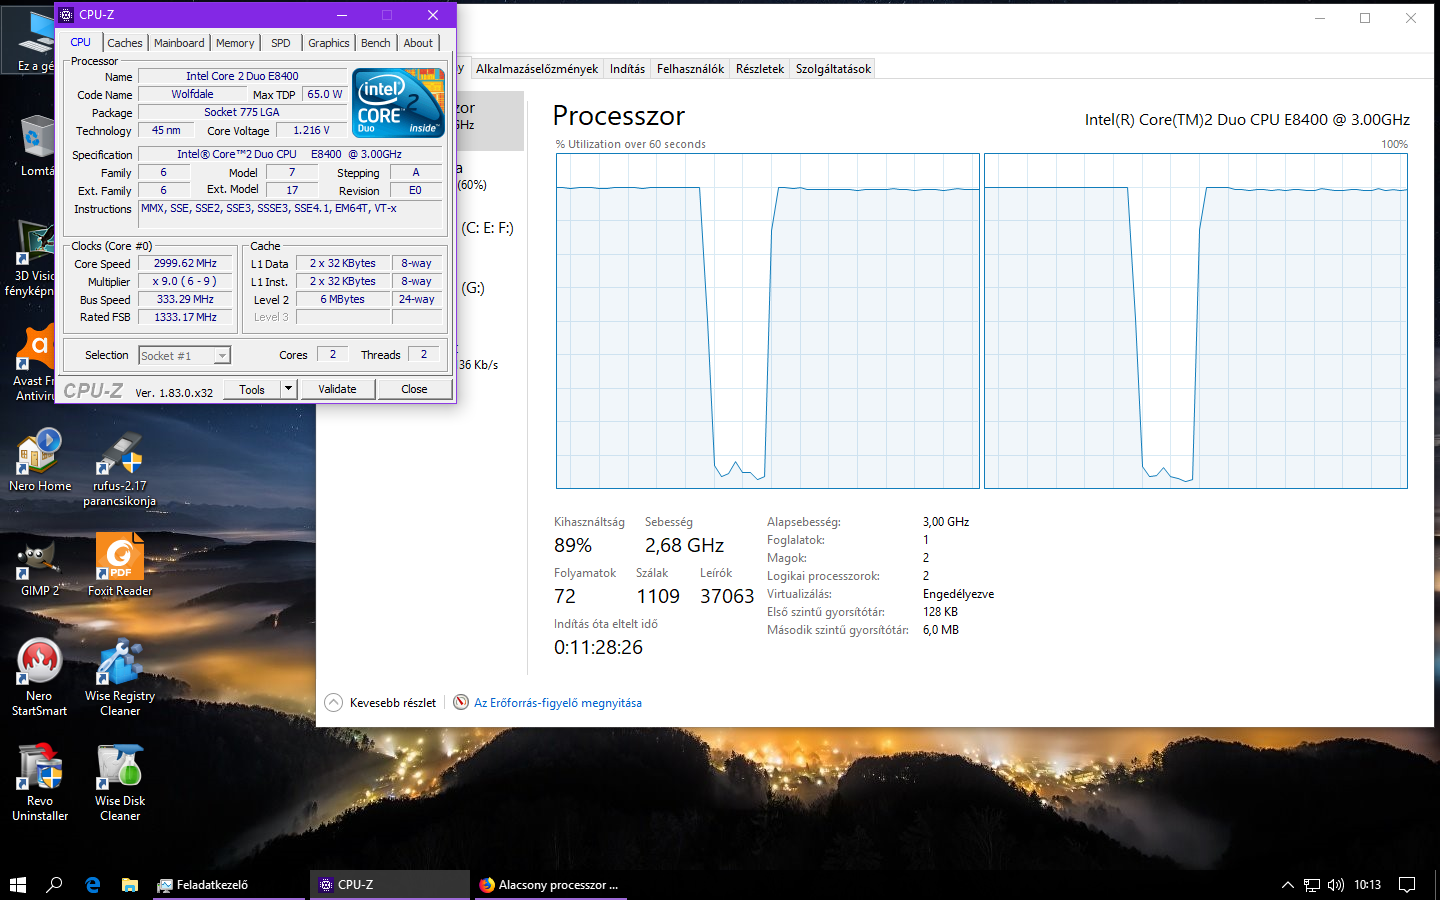Image resolution: width=1440 pixels, height=900 pixels.
Task: Launch GIMP 2 from desktop
Action: (x=39, y=566)
